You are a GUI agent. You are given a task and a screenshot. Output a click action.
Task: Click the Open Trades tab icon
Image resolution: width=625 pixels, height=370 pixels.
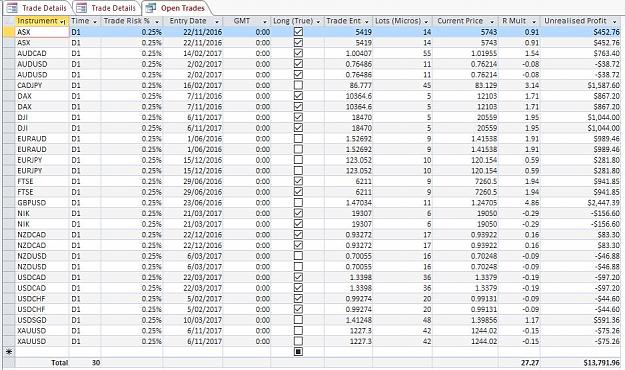point(150,8)
